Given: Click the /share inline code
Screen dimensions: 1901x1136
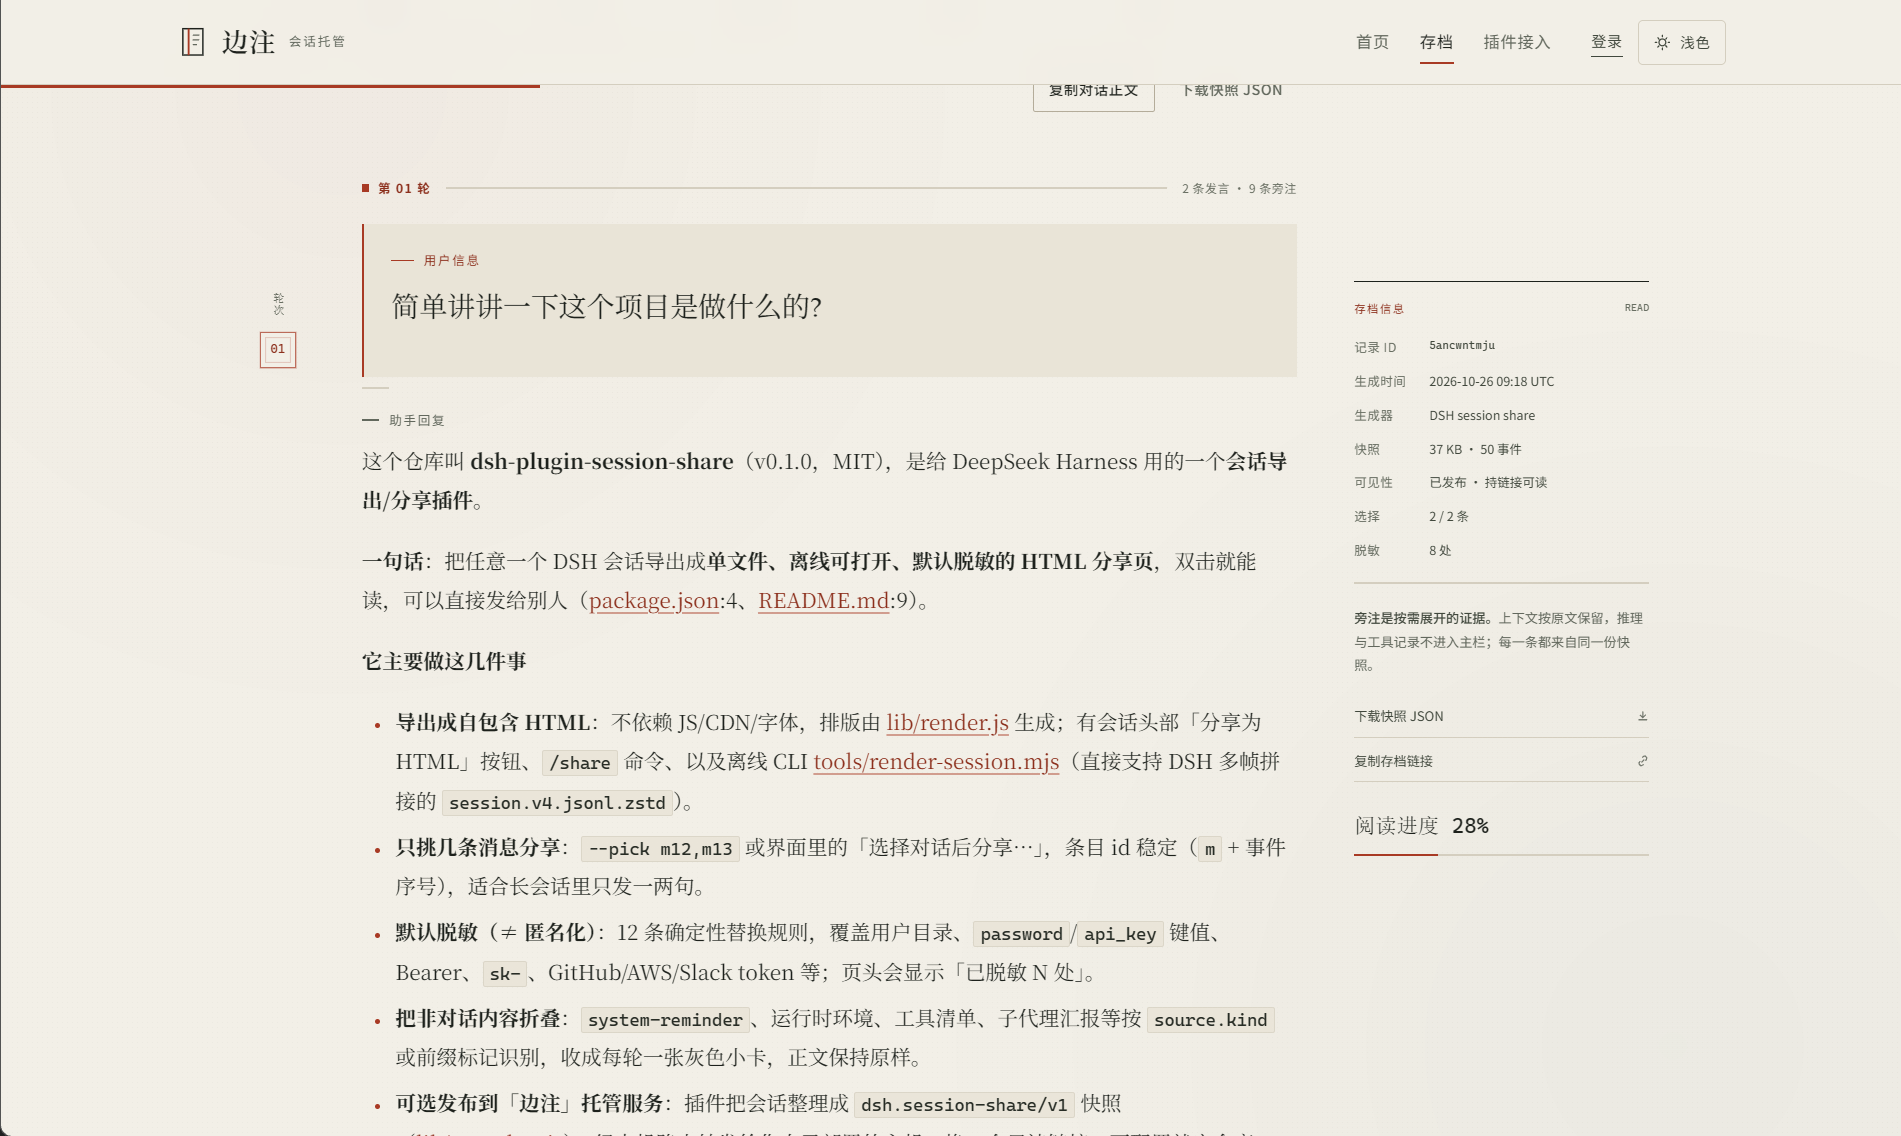Looking at the screenshot, I should click(x=580, y=763).
